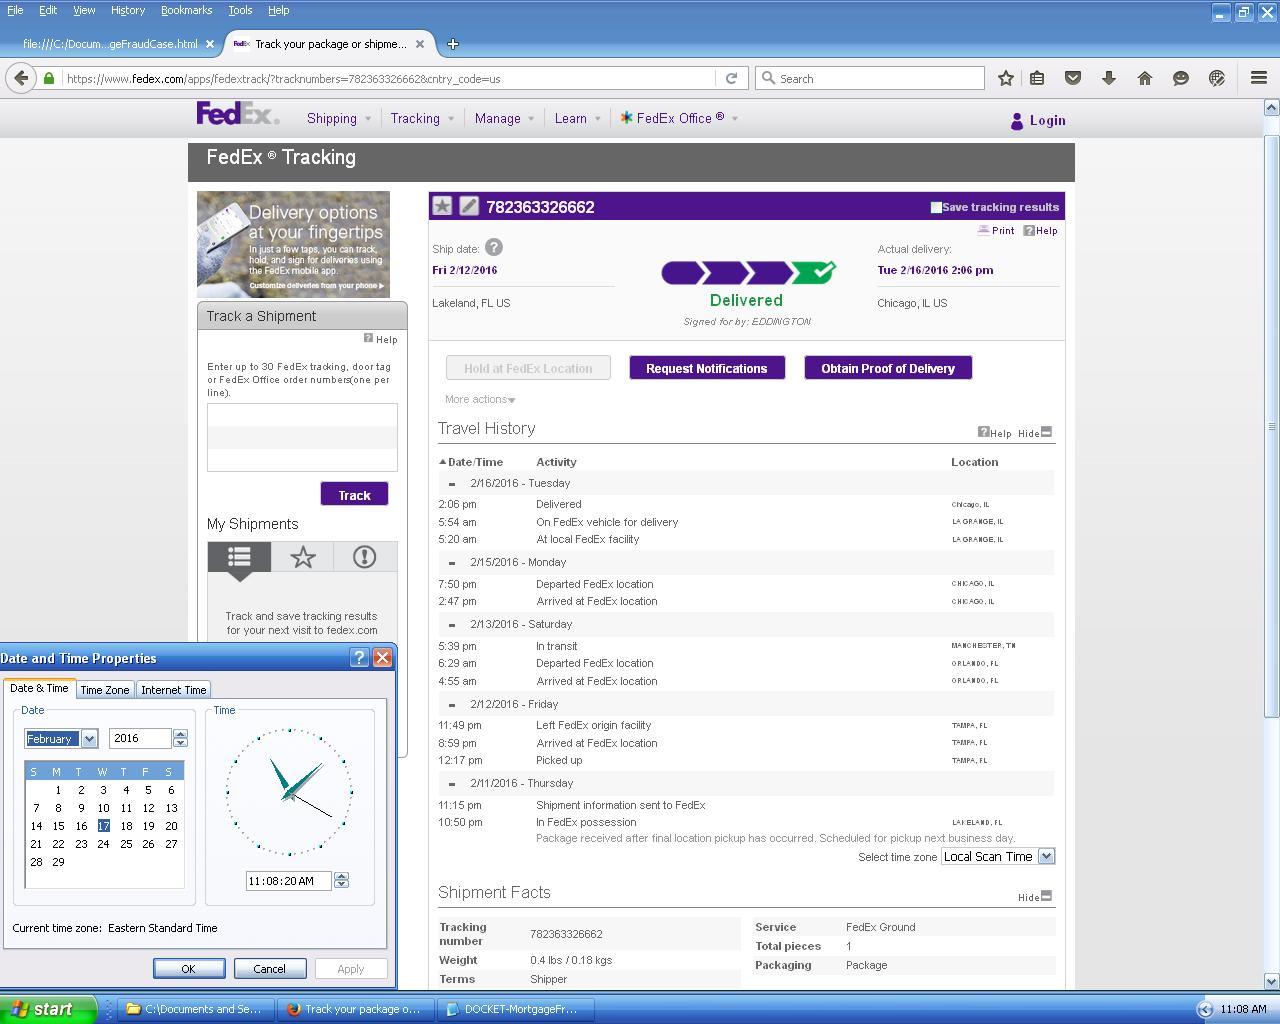This screenshot has width=1280, height=1024.
Task: Open the starred shipments icon in My Shipments
Action: pos(302,557)
